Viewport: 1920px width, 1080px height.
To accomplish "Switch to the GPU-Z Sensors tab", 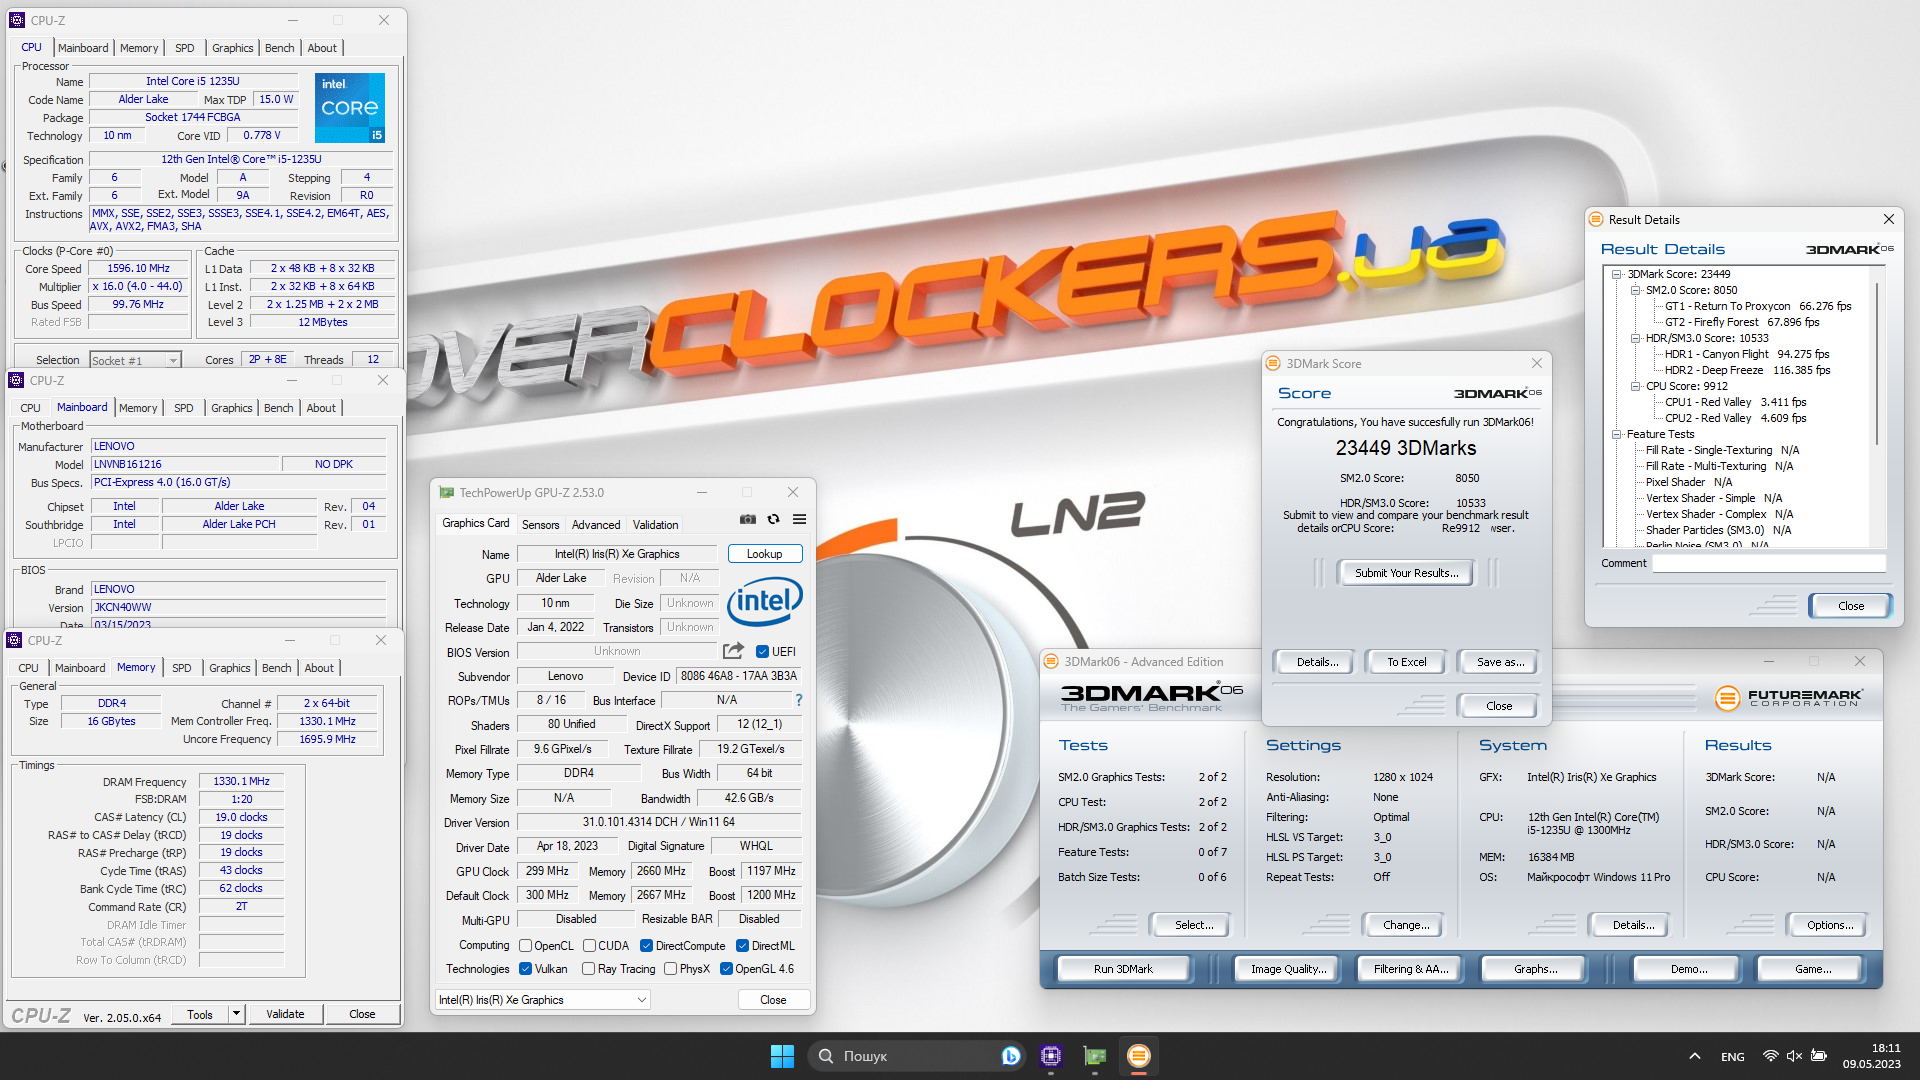I will [541, 524].
